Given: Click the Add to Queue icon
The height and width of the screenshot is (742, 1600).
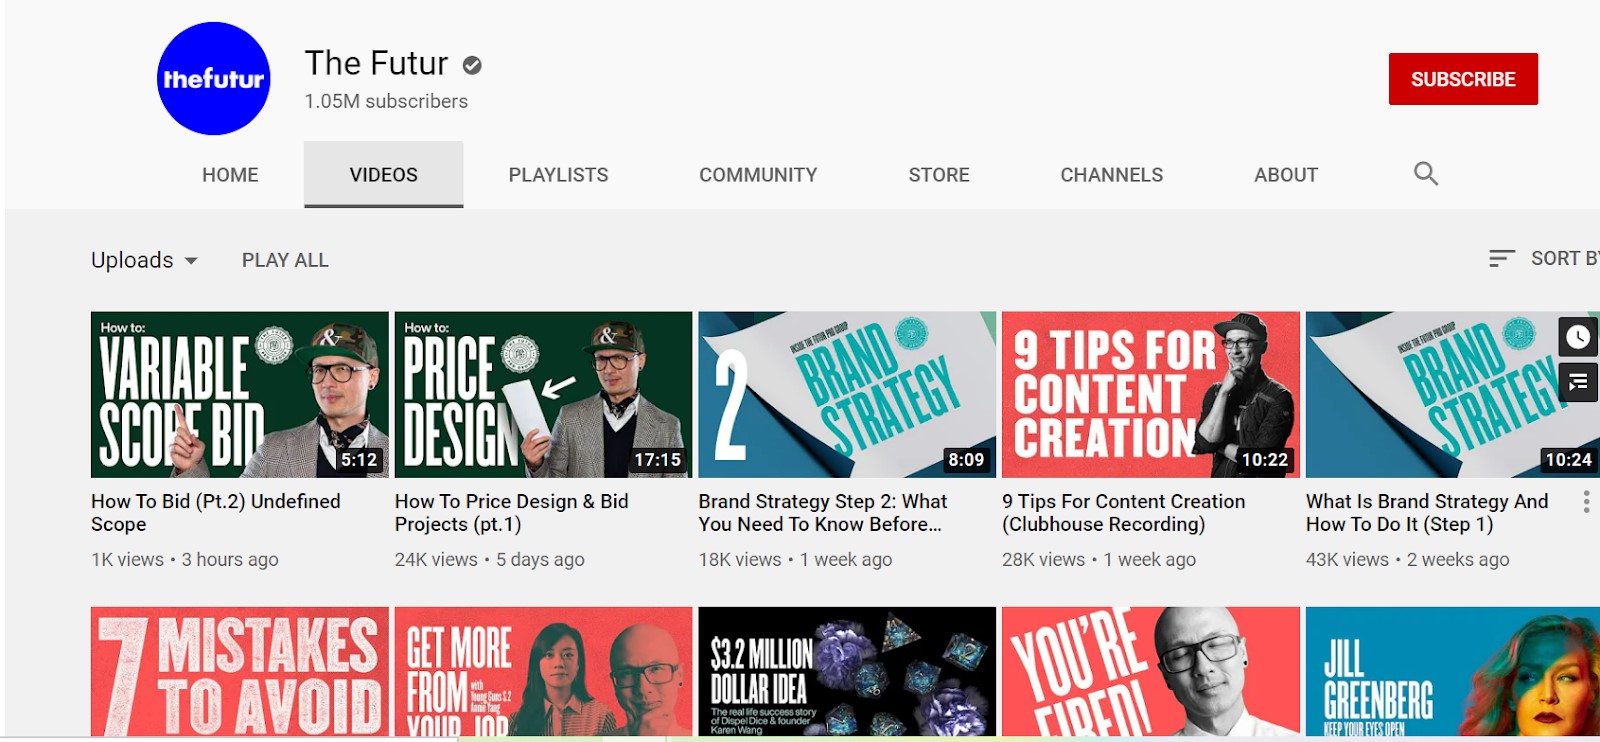Looking at the screenshot, I should point(1578,381).
